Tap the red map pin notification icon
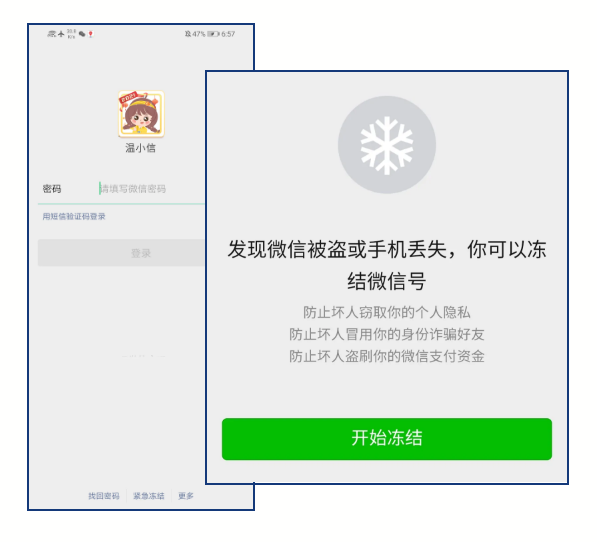Image resolution: width=597 pixels, height=542 pixels. click(x=91, y=34)
